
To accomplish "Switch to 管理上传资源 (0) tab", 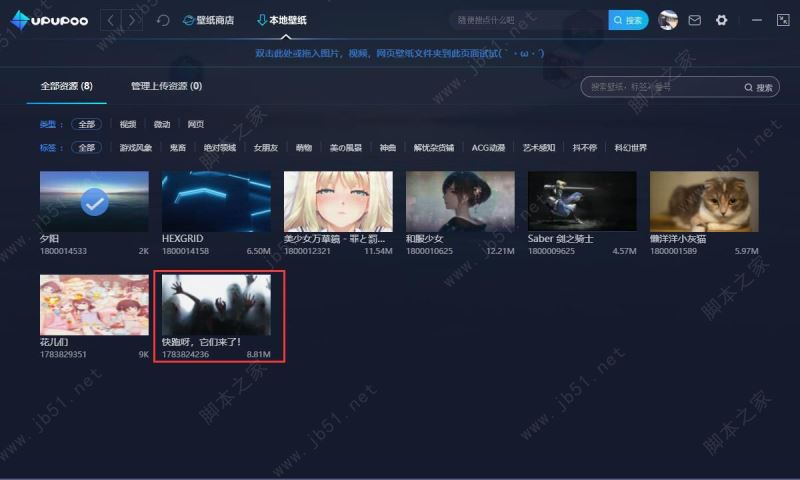I will 166,86.
